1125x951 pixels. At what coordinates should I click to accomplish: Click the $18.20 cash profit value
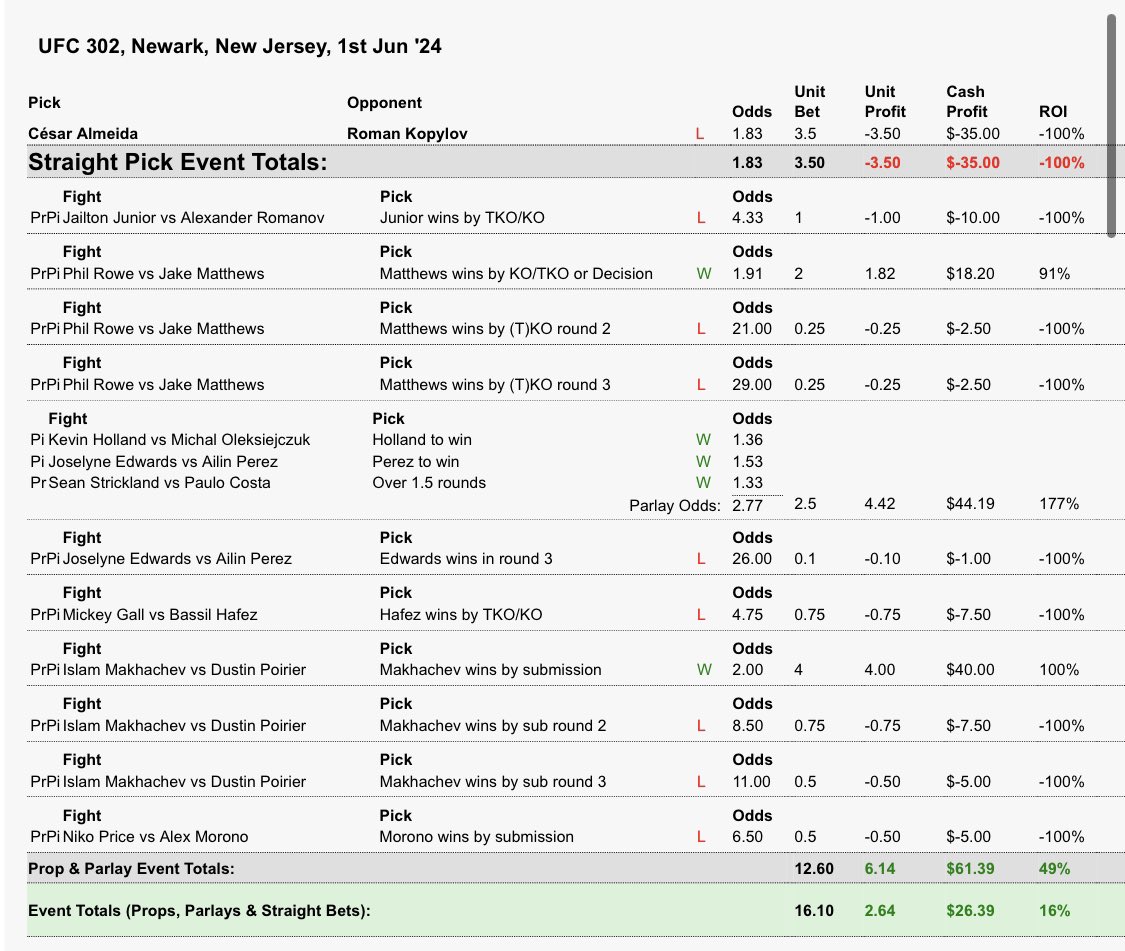click(x=970, y=273)
